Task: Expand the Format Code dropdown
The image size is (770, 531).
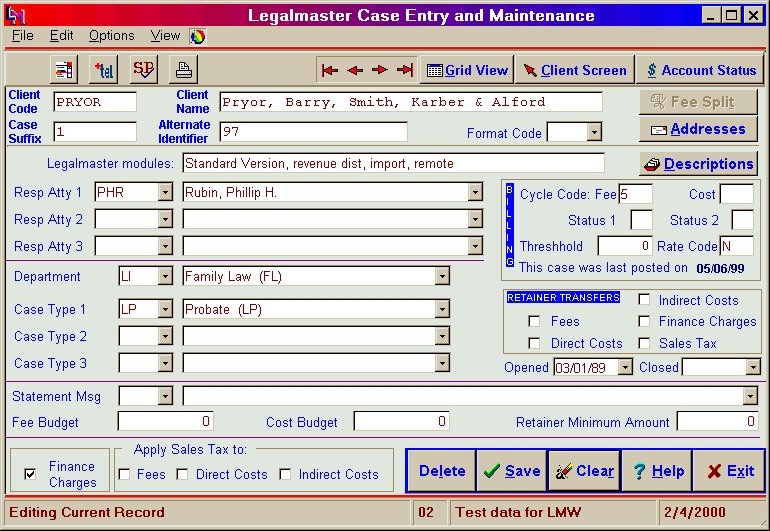Action: tap(594, 132)
